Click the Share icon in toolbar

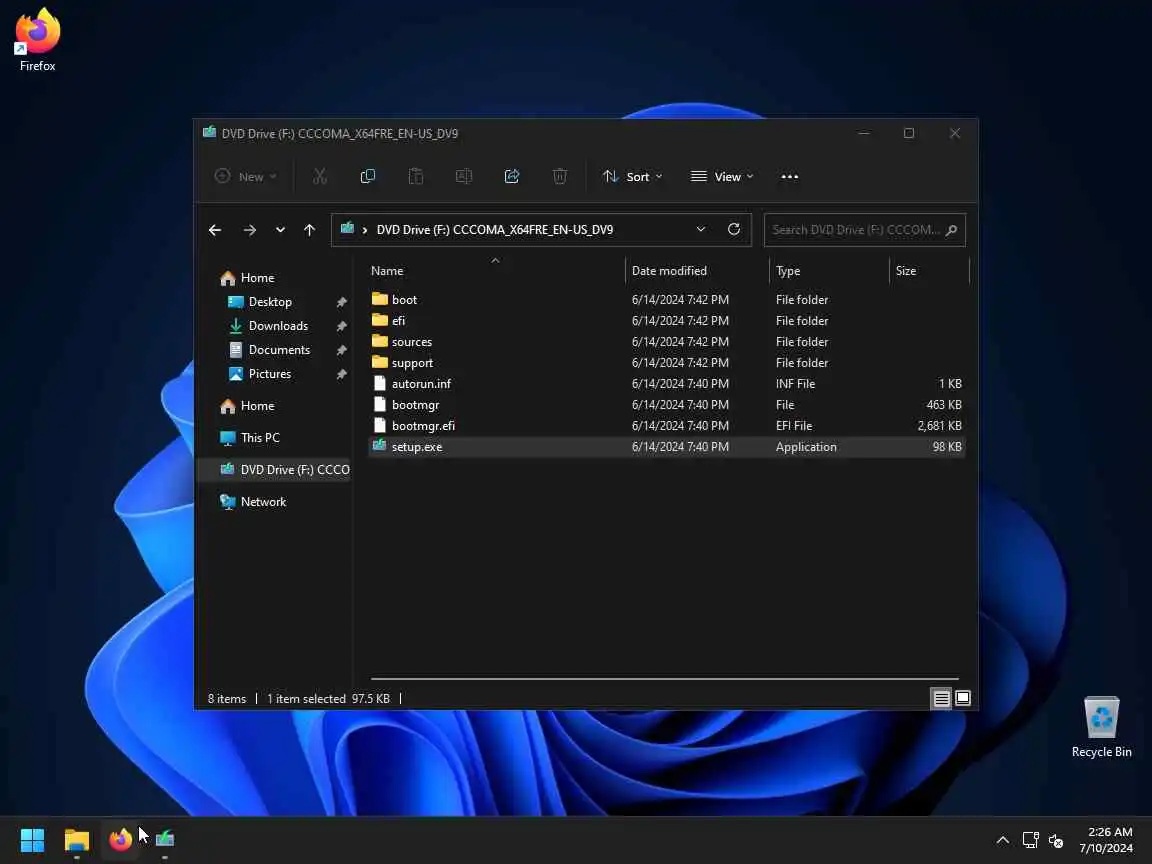(512, 176)
